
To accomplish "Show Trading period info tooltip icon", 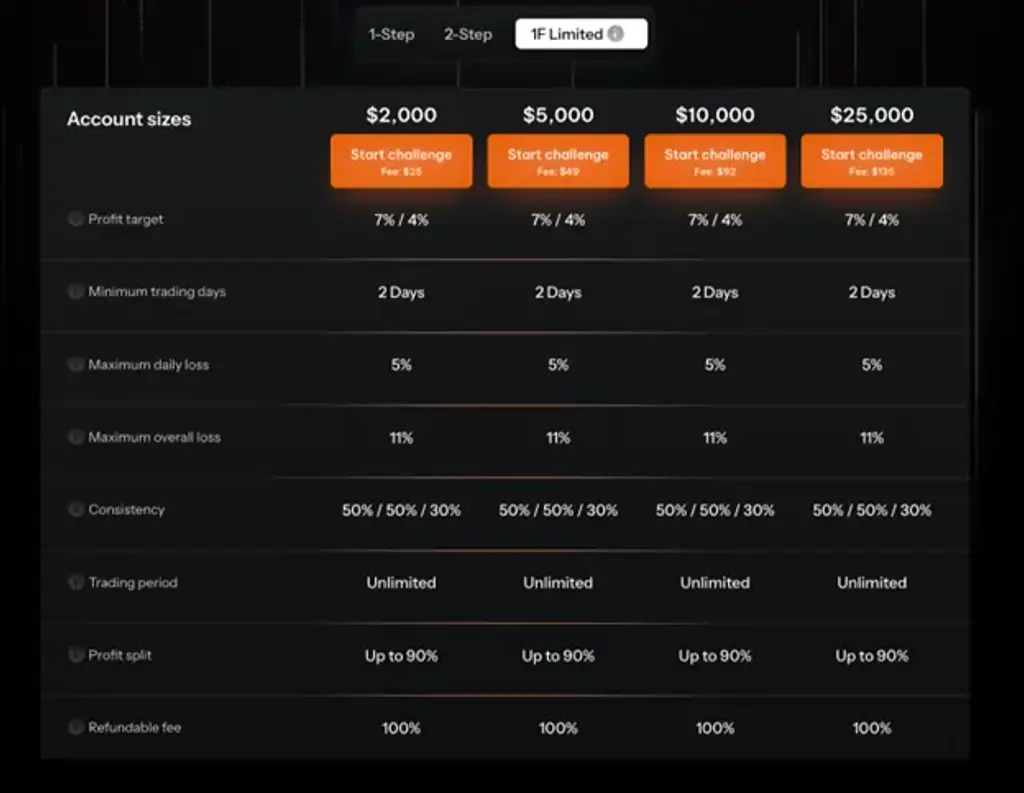I will tap(76, 582).
